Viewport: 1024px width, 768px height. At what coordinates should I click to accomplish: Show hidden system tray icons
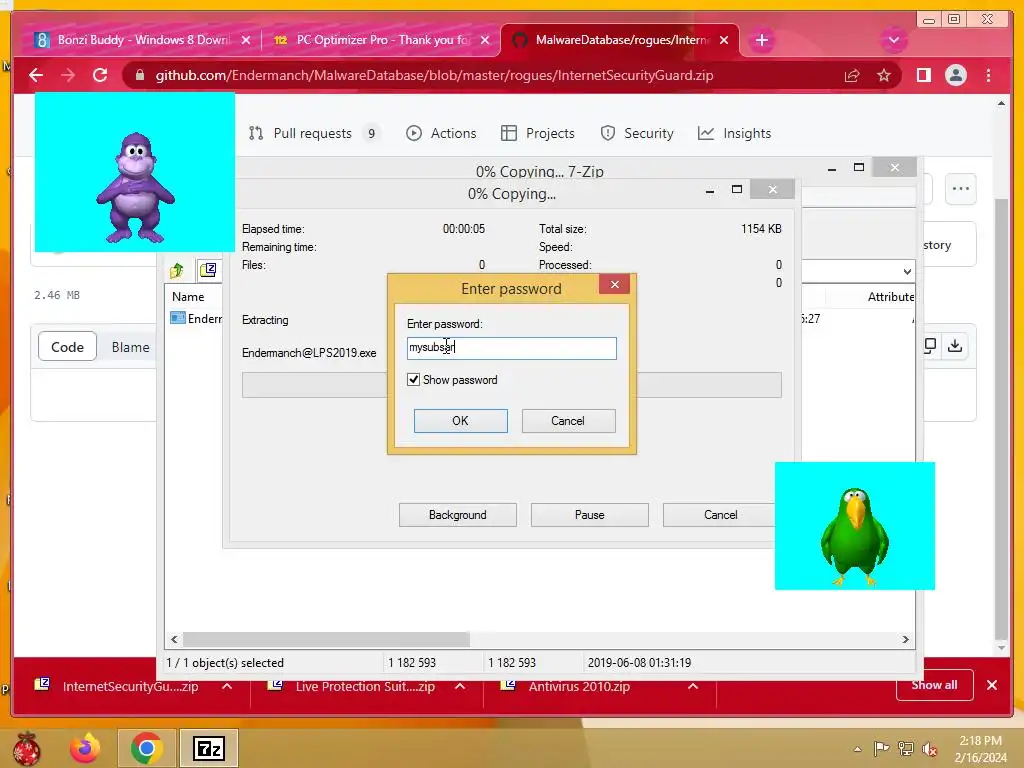tap(857, 749)
